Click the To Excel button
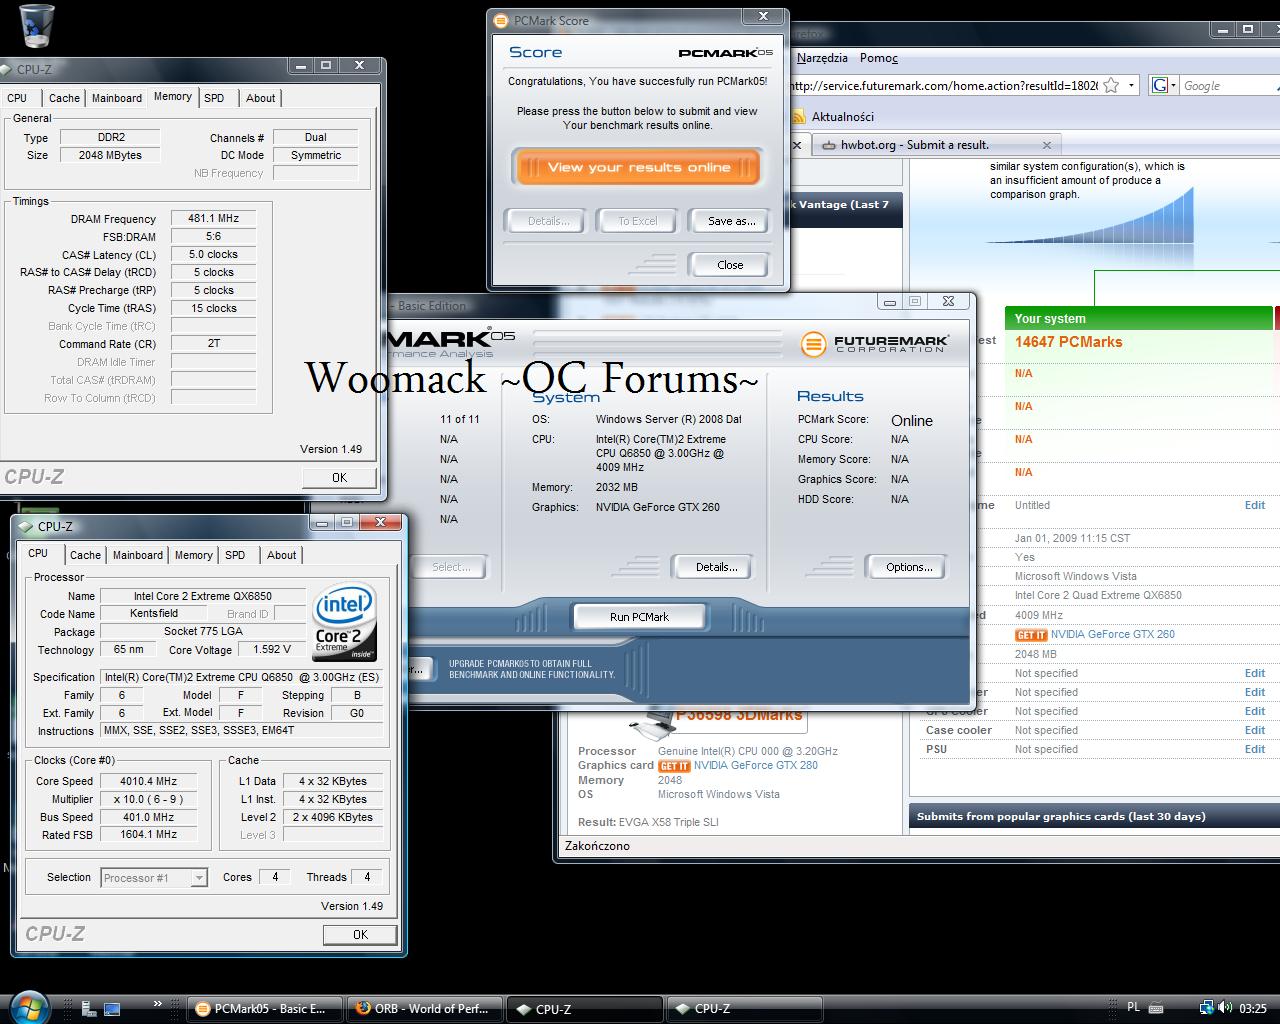 point(638,221)
